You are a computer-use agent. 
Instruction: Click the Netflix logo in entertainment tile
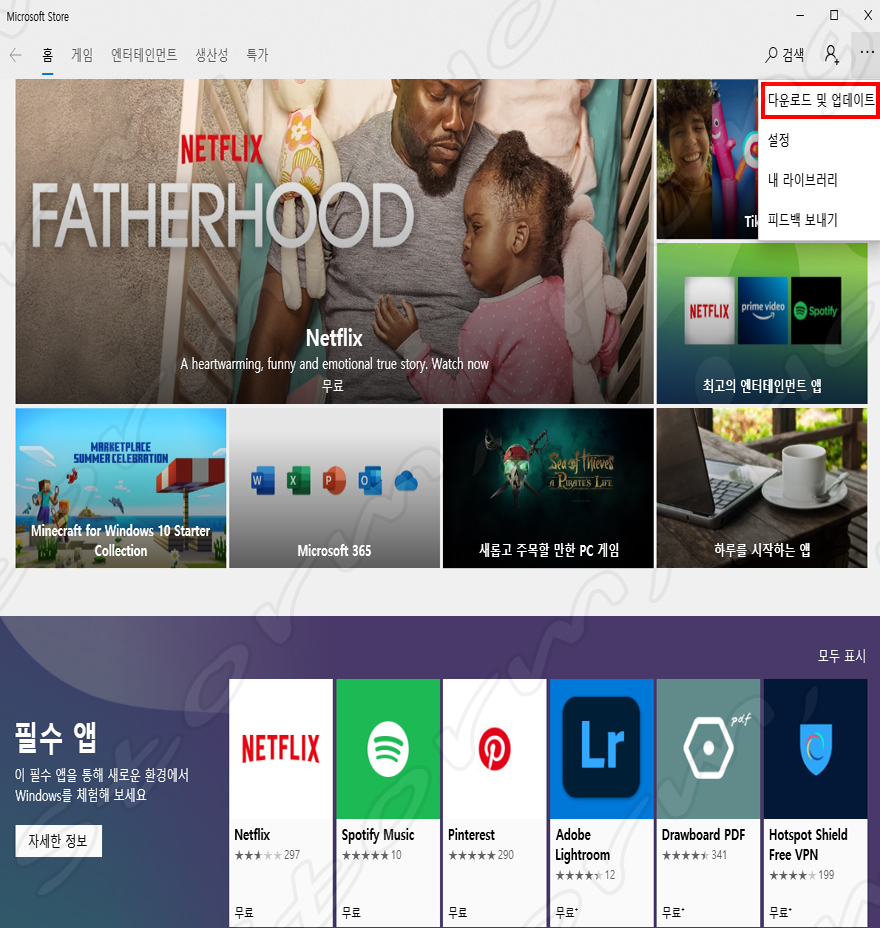click(x=709, y=311)
